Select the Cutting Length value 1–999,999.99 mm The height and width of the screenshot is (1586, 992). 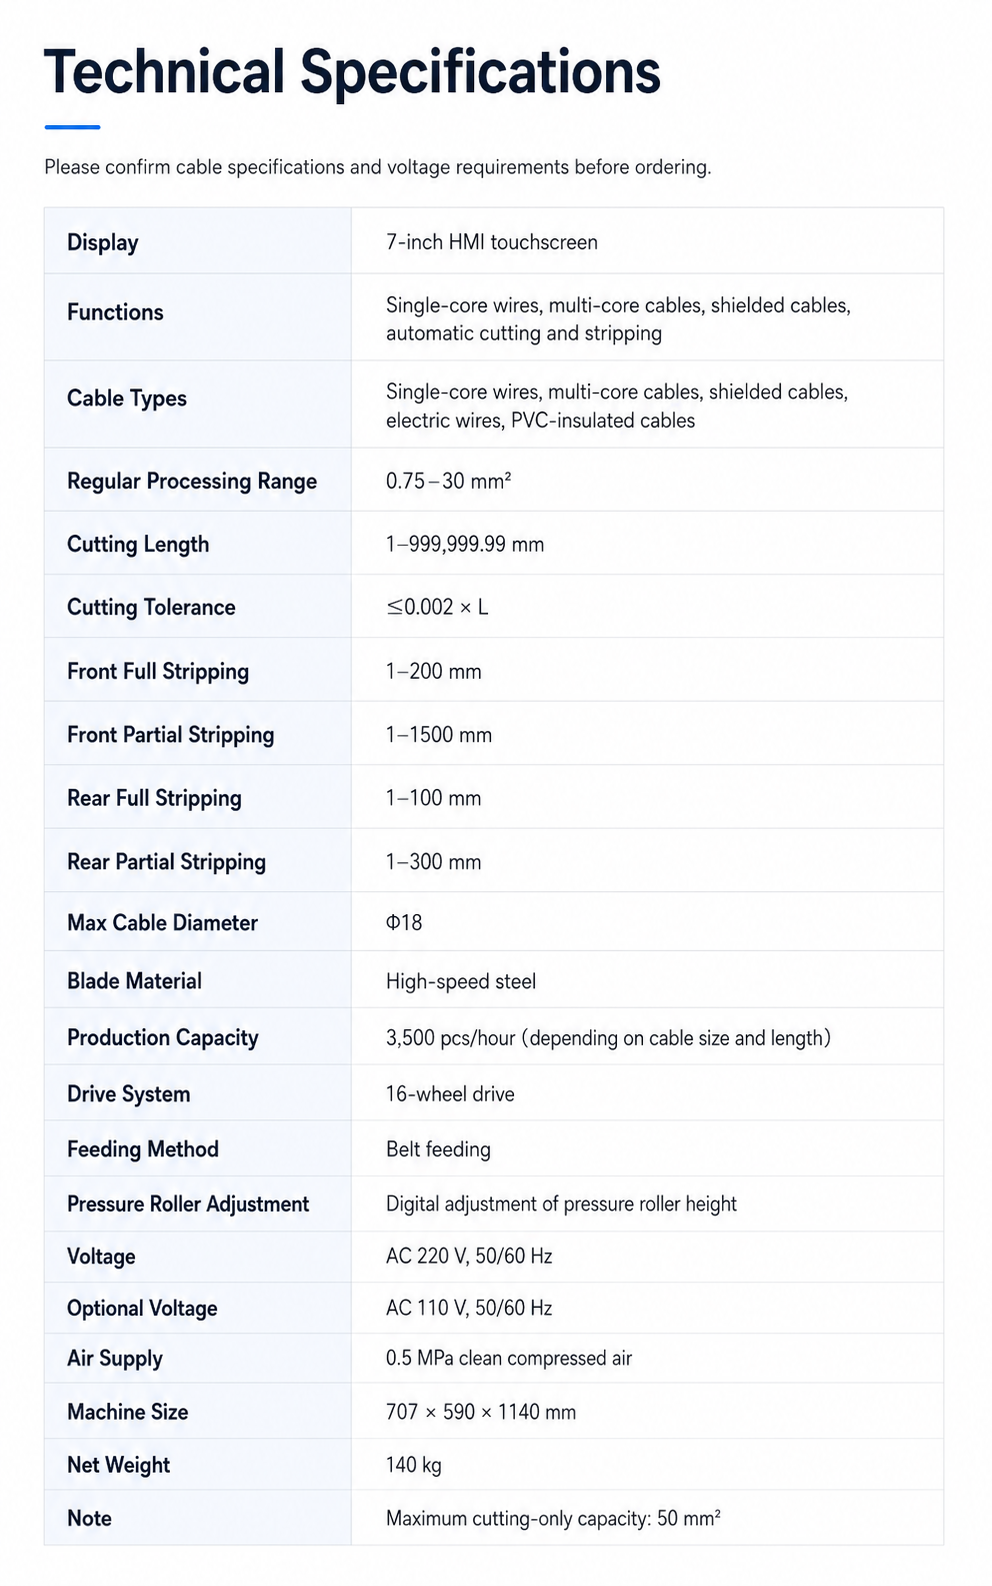465,544
